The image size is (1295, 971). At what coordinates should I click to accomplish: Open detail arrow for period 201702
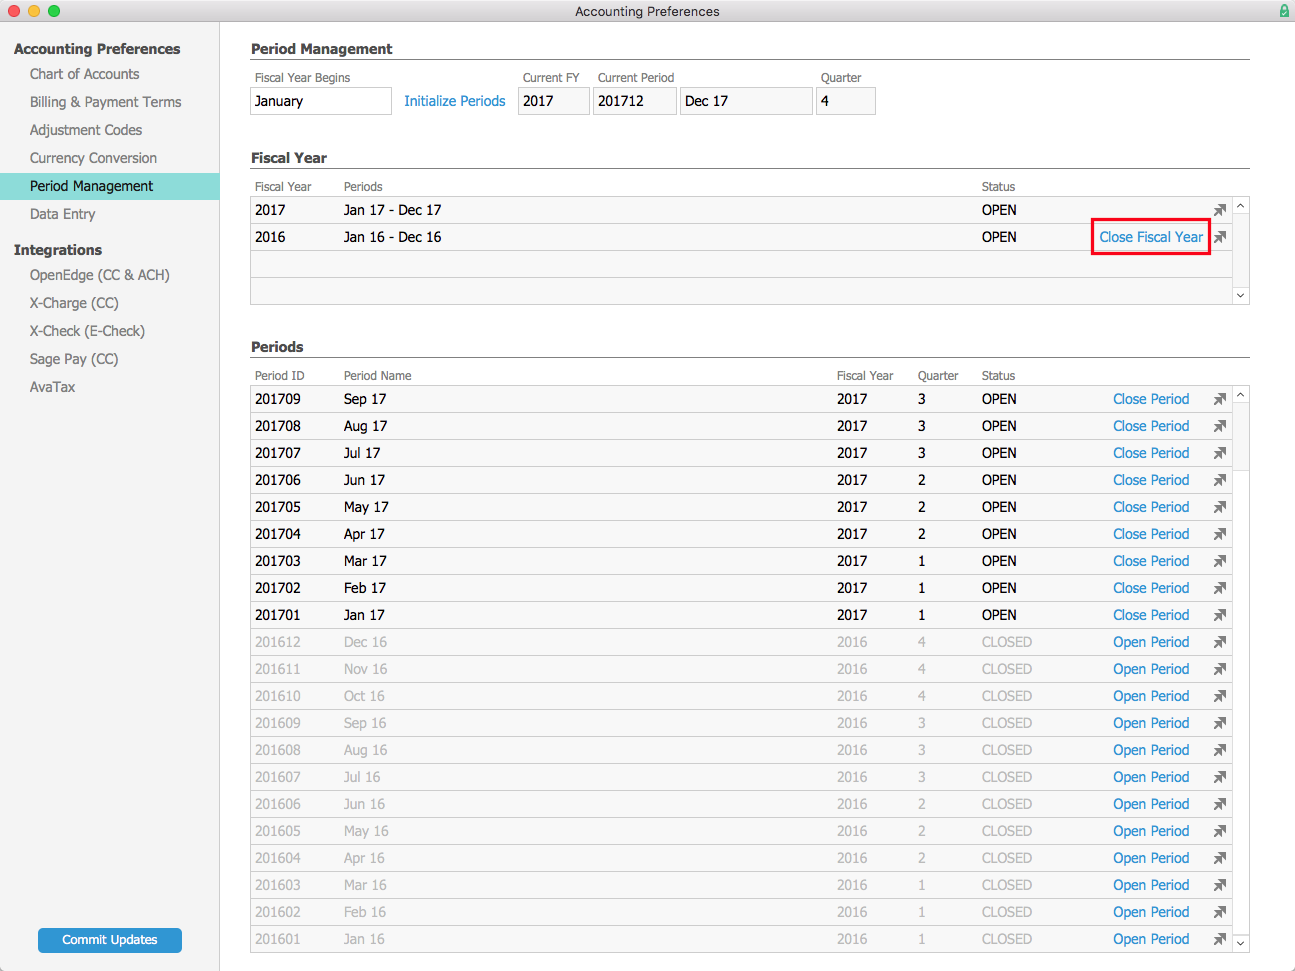(x=1220, y=588)
